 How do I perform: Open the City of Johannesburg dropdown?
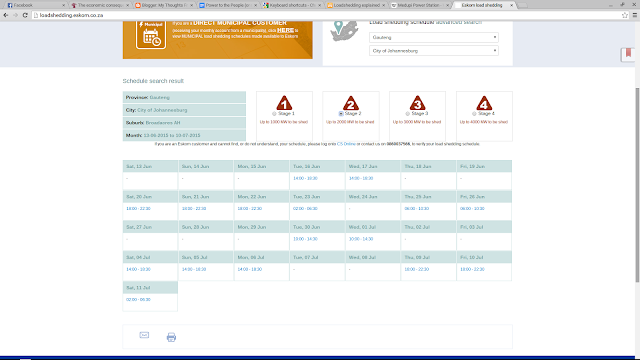(433, 51)
